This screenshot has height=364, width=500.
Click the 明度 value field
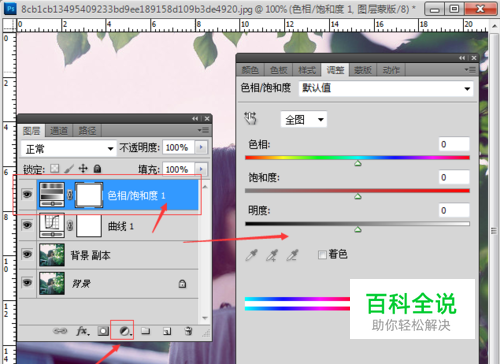(454, 210)
